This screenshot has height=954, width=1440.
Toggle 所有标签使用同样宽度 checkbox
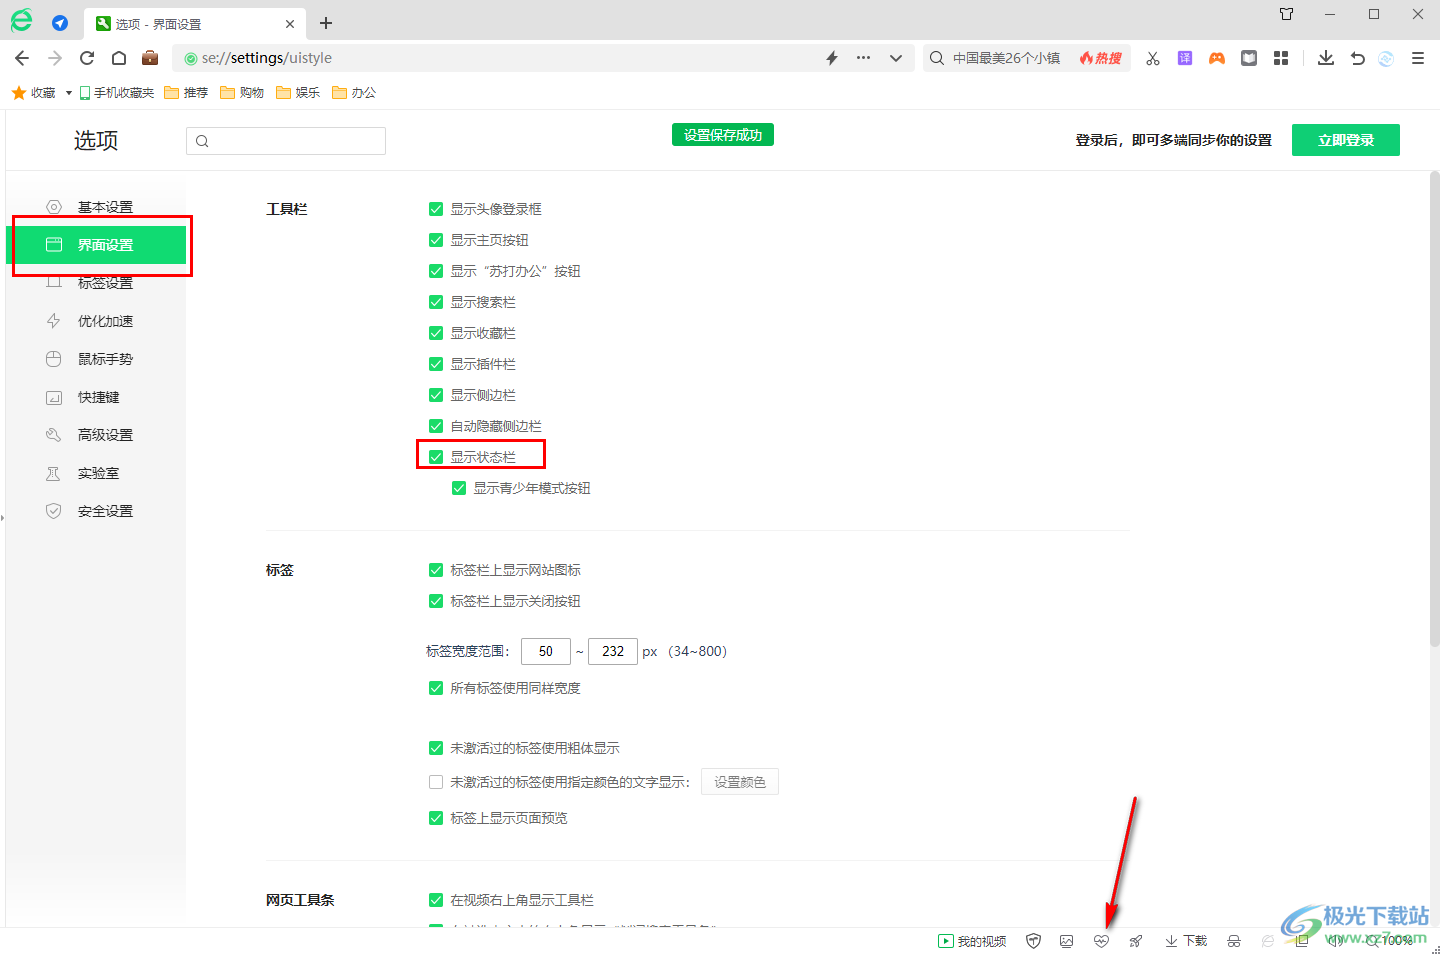point(436,688)
